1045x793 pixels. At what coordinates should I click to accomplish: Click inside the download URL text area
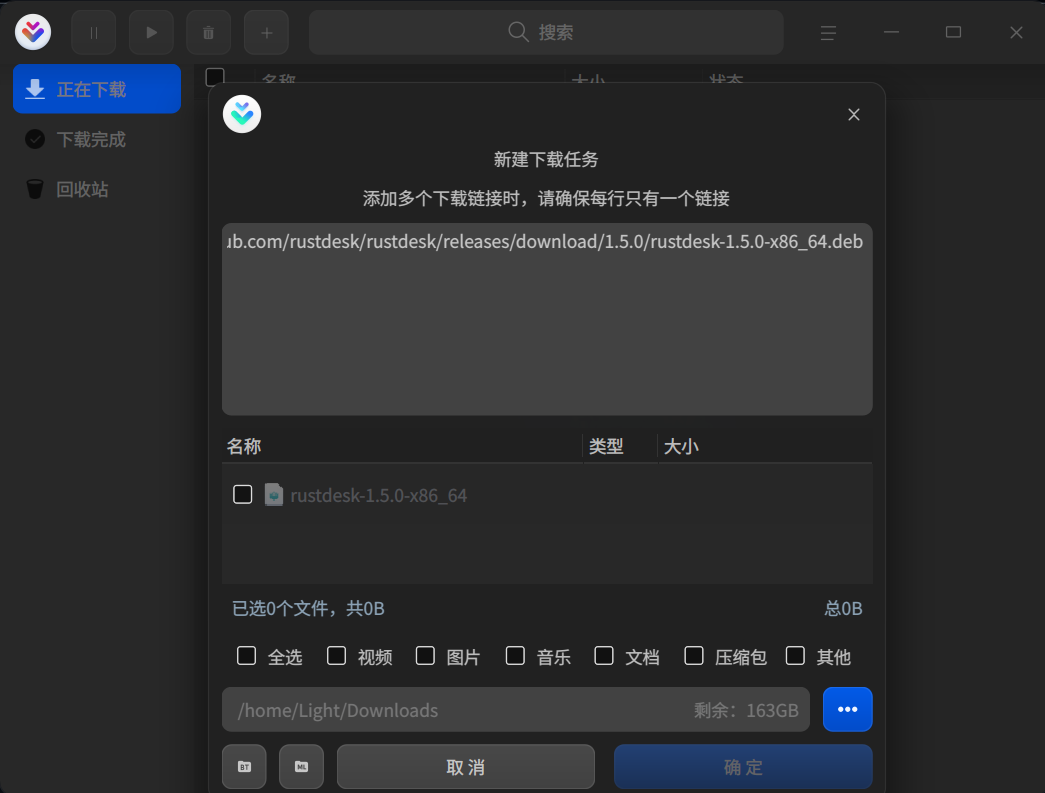(x=547, y=319)
